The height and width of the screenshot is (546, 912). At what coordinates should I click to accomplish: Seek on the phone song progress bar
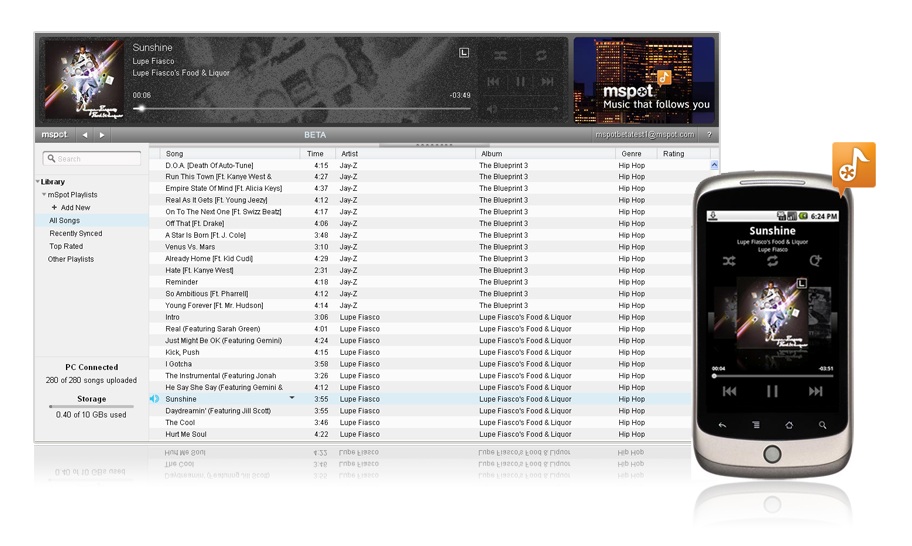772,376
